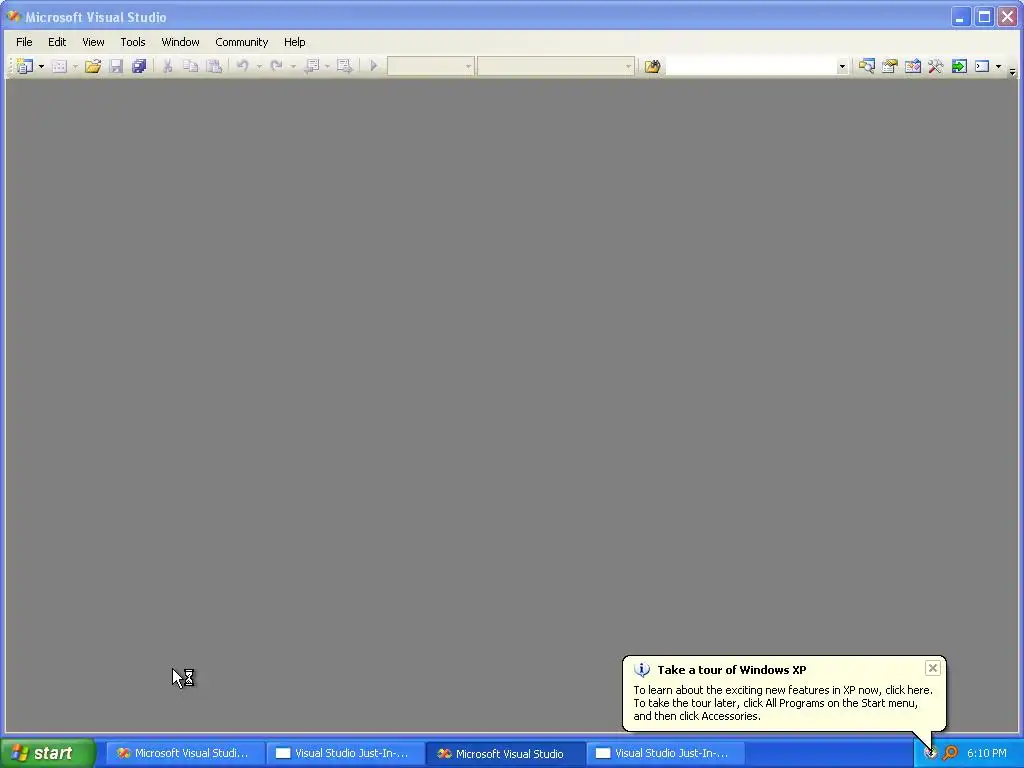Click inside the Find text box

tap(750, 66)
